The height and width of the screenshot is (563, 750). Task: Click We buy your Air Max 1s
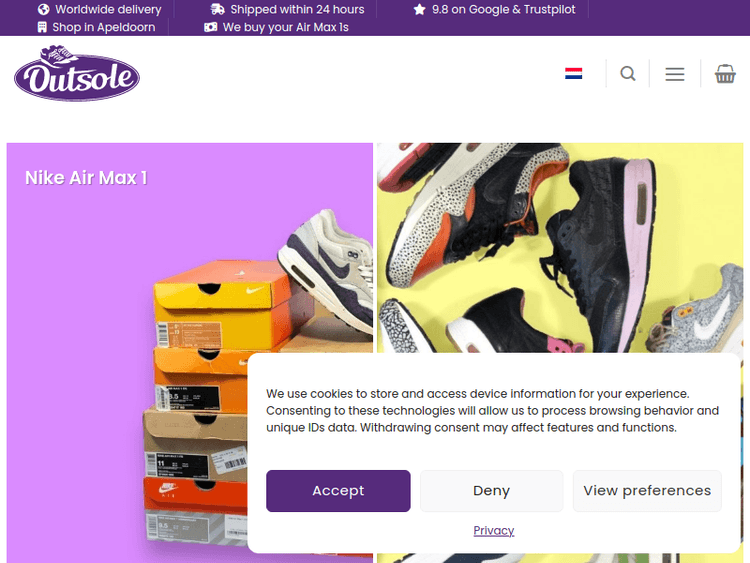[286, 27]
